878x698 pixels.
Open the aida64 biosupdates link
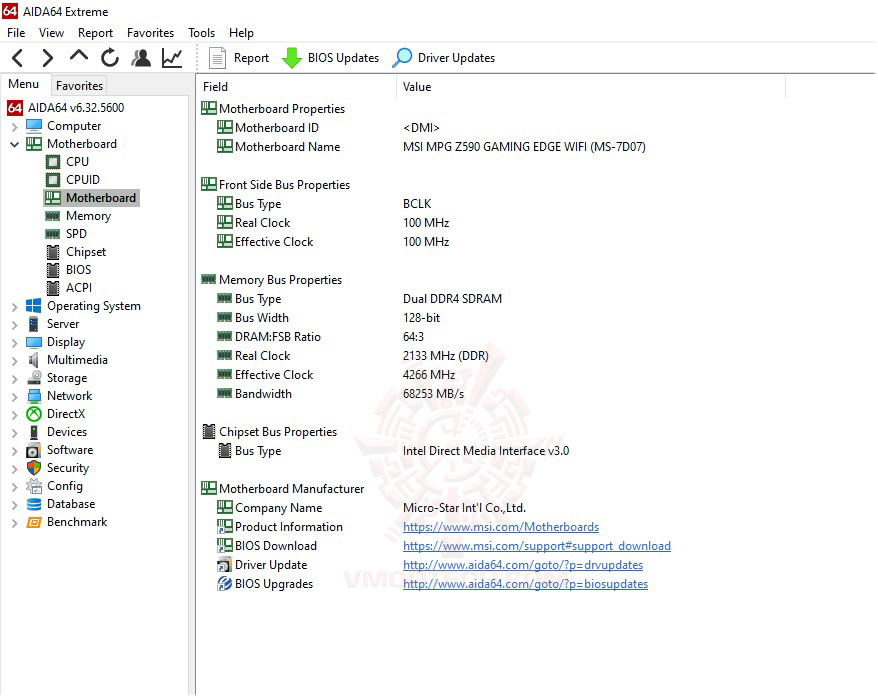tap(525, 584)
